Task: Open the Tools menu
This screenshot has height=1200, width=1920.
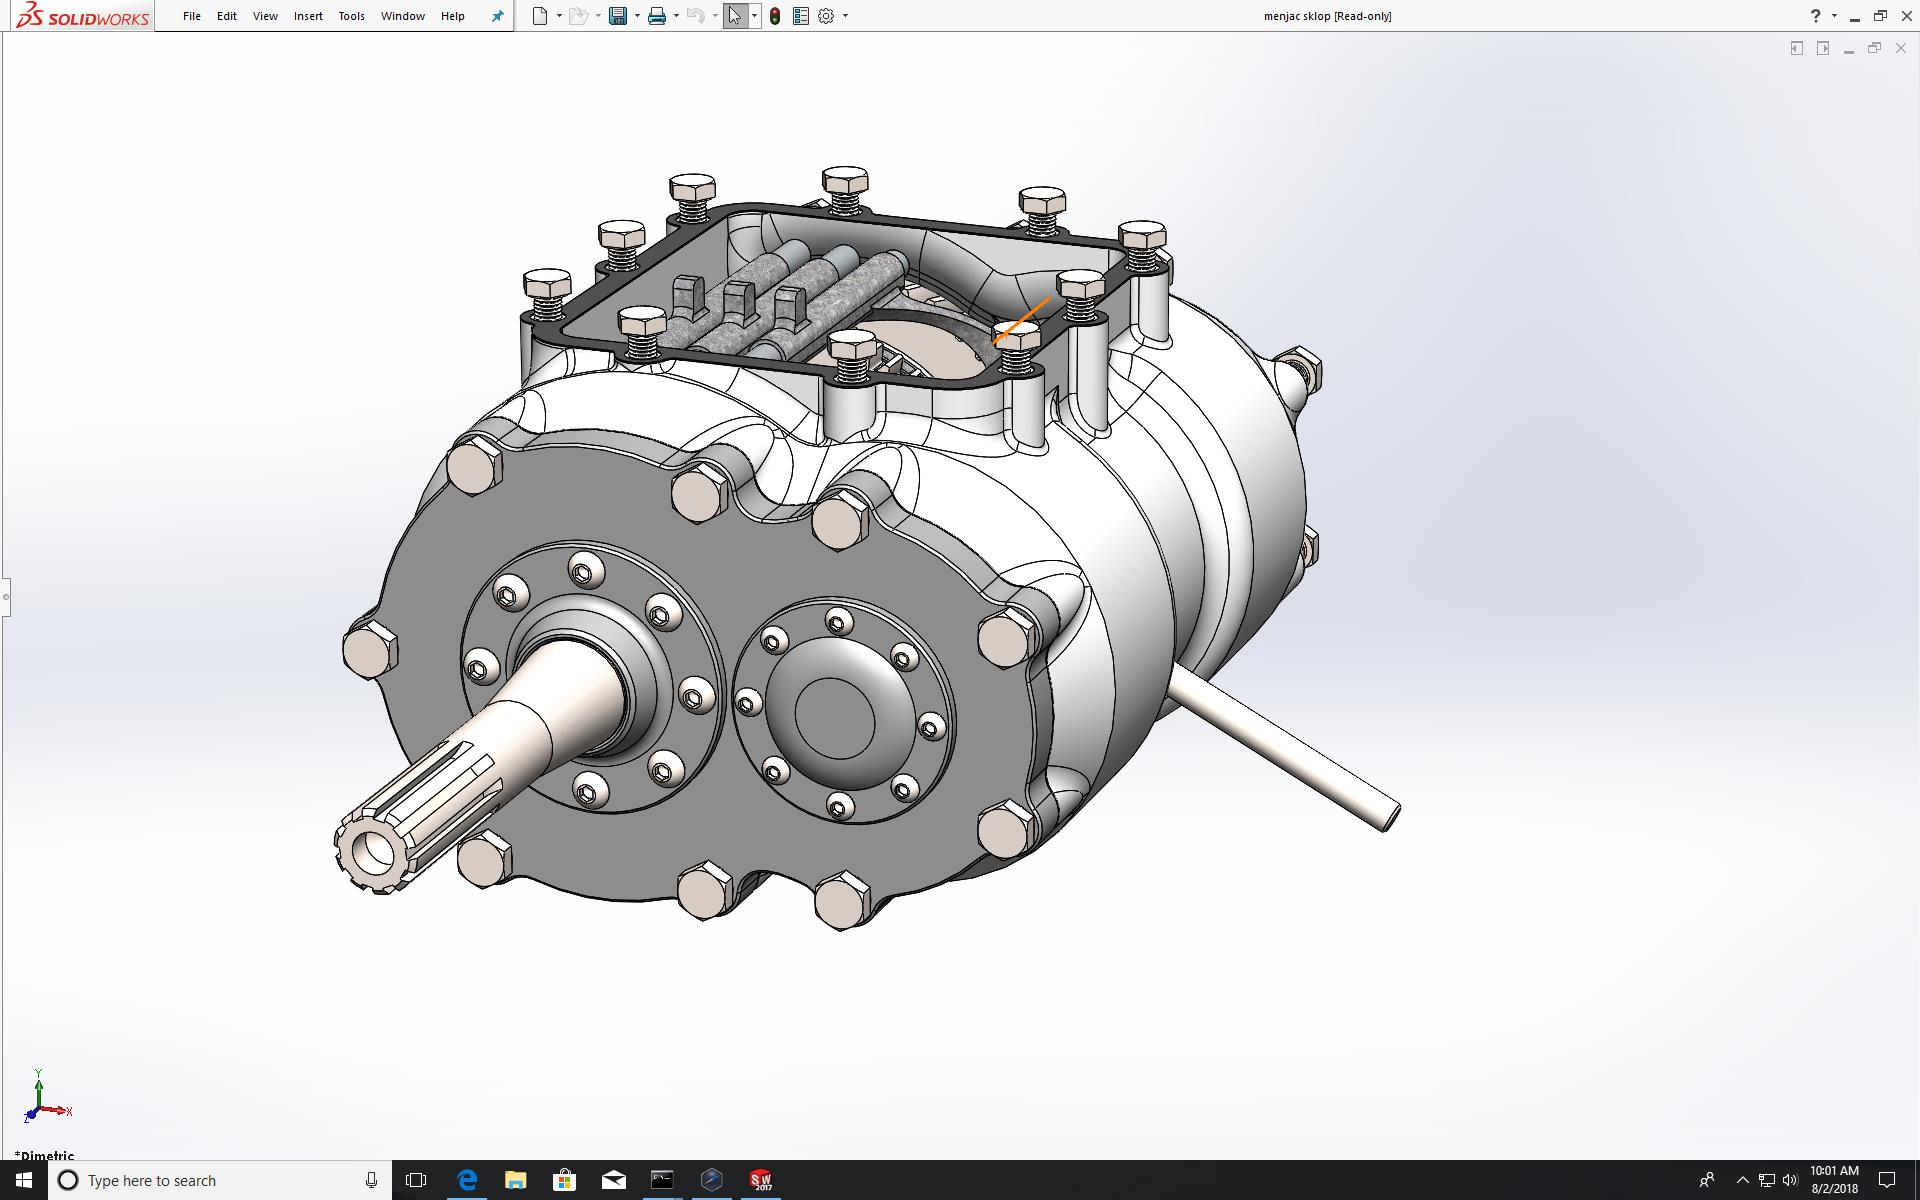Action: click(x=351, y=16)
